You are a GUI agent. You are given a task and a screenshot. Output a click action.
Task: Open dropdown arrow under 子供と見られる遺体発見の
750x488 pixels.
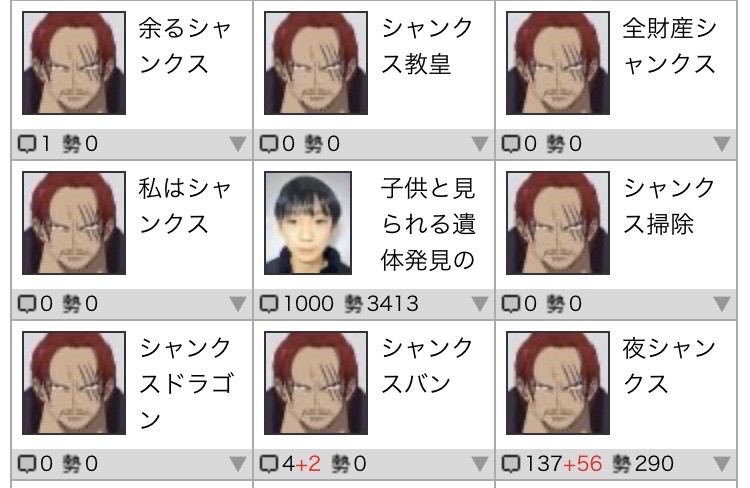coord(480,303)
